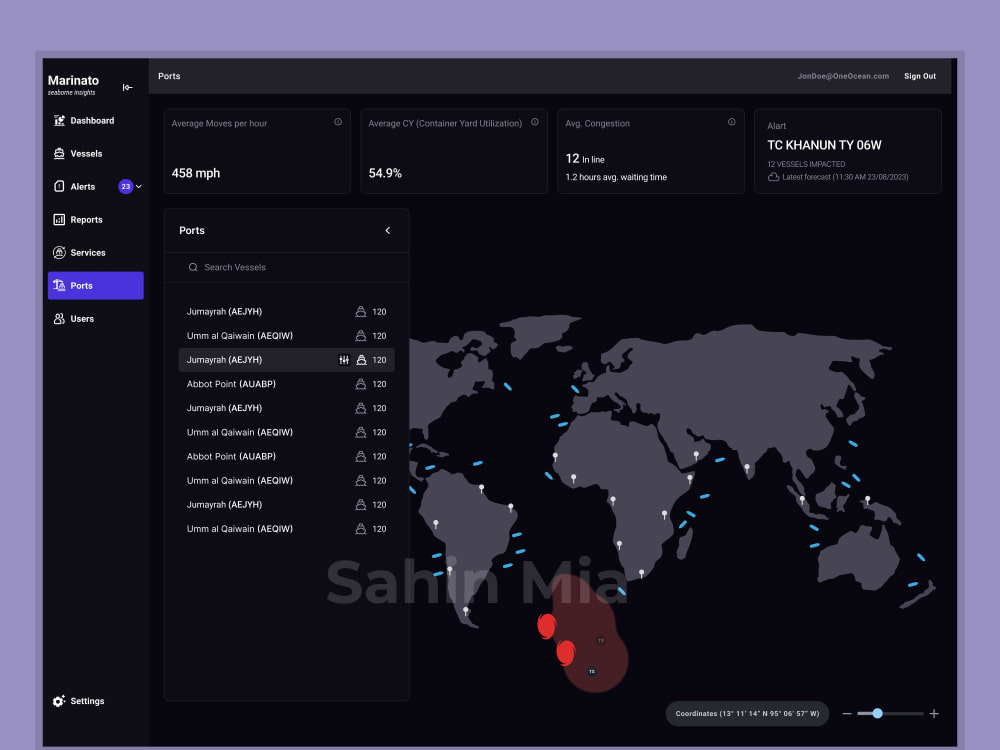This screenshot has height=750, width=1000.
Task: Open filter sliders icon on highlighted Jumayrah row
Action: click(344, 360)
